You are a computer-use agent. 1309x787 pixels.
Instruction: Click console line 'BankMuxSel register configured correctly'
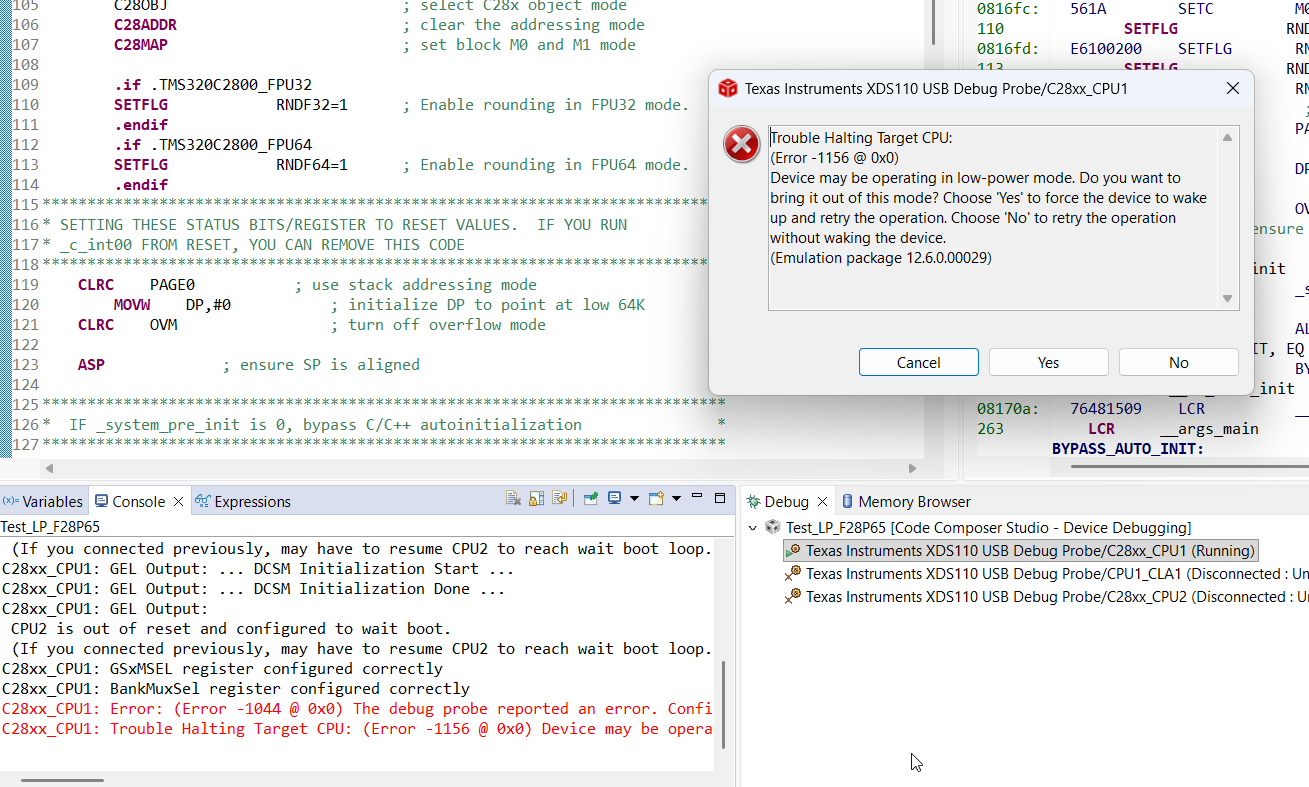point(236,688)
